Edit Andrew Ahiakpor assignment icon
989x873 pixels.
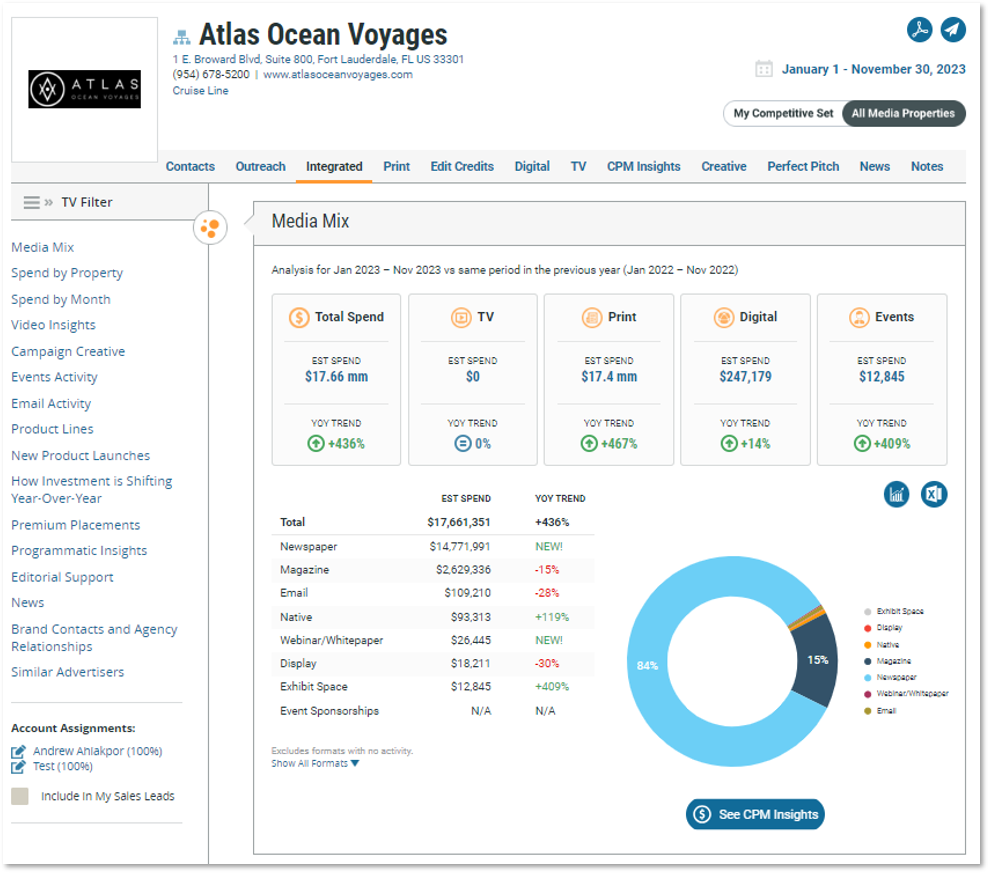pyautogui.click(x=18, y=751)
